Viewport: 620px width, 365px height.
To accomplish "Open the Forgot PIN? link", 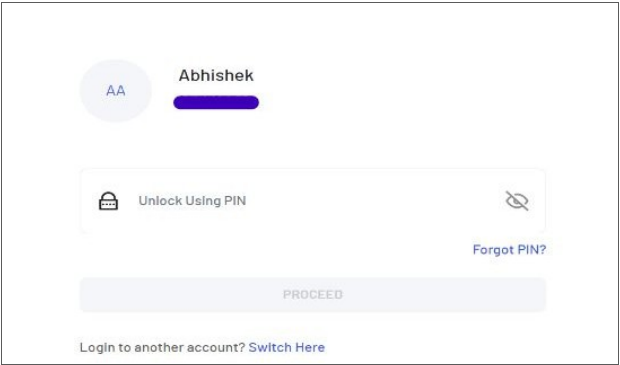I will point(509,250).
